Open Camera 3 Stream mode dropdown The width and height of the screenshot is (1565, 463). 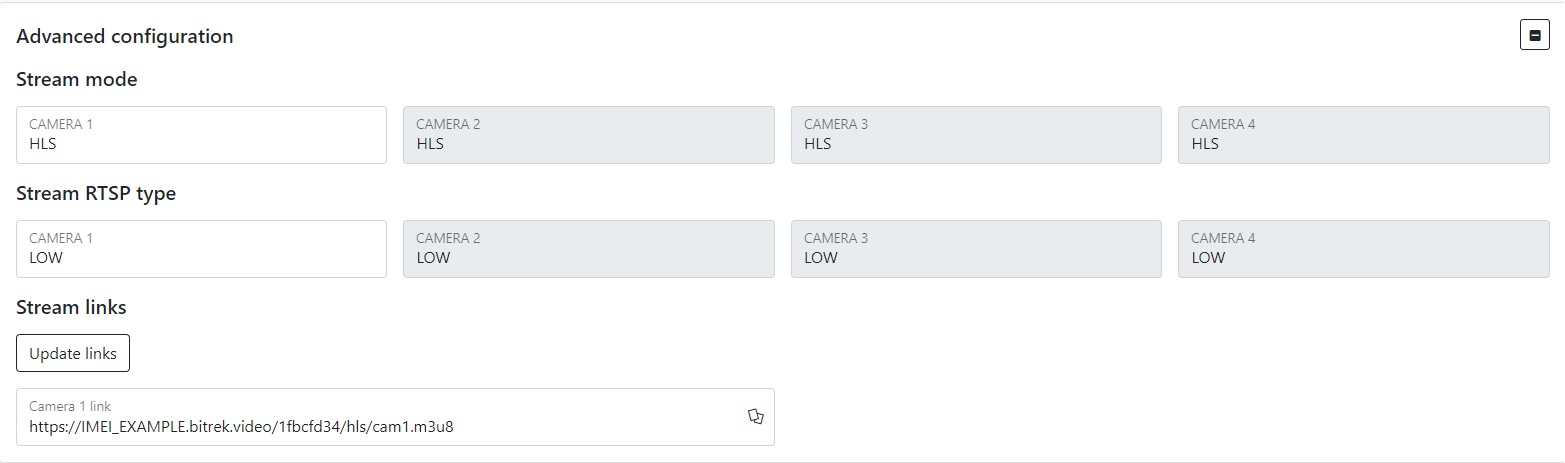[975, 135]
